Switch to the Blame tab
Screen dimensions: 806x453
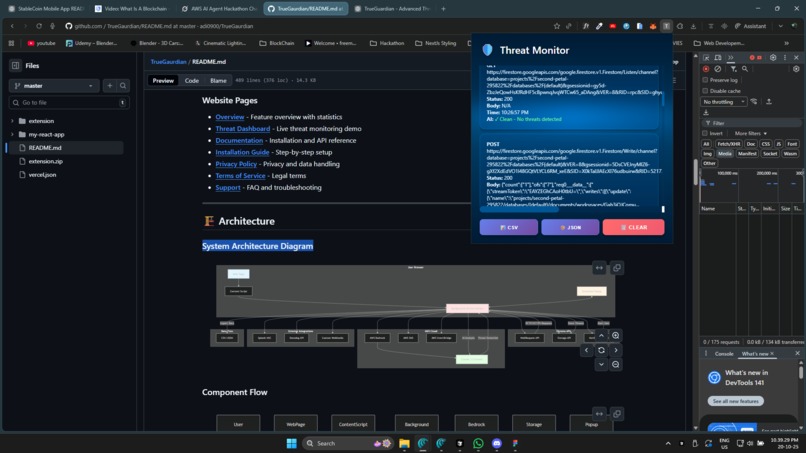(x=218, y=80)
